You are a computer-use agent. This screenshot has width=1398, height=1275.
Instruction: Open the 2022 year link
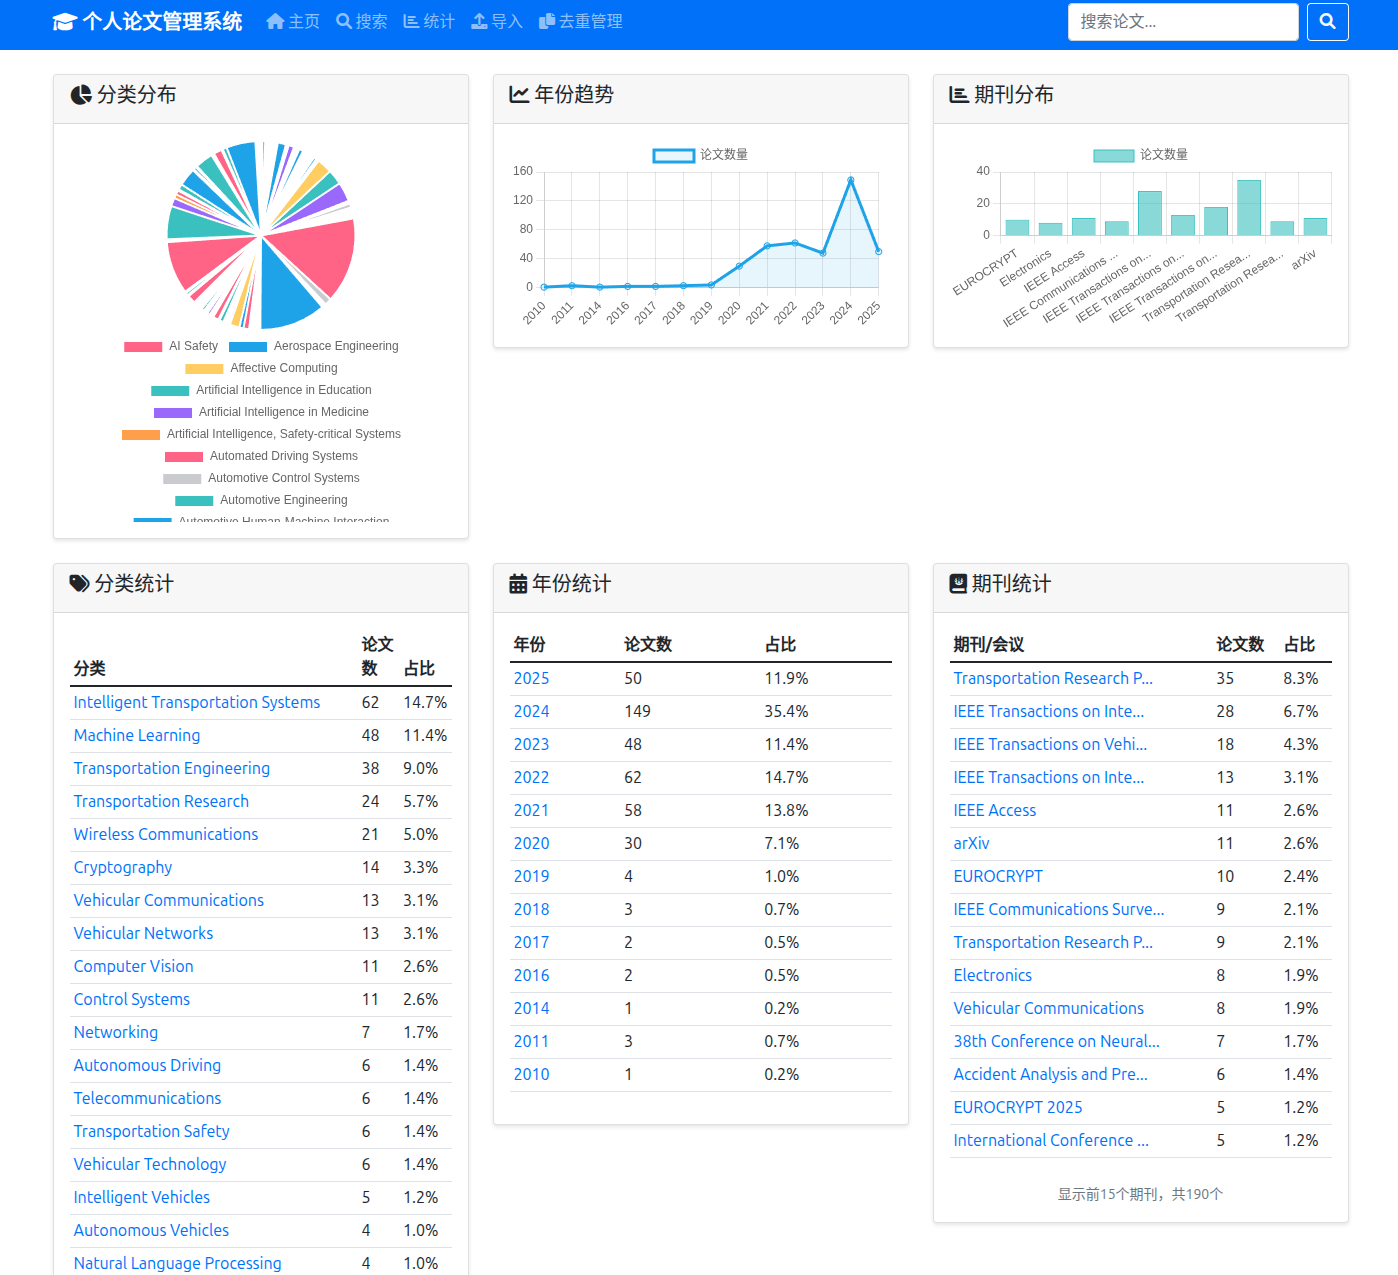point(532,778)
